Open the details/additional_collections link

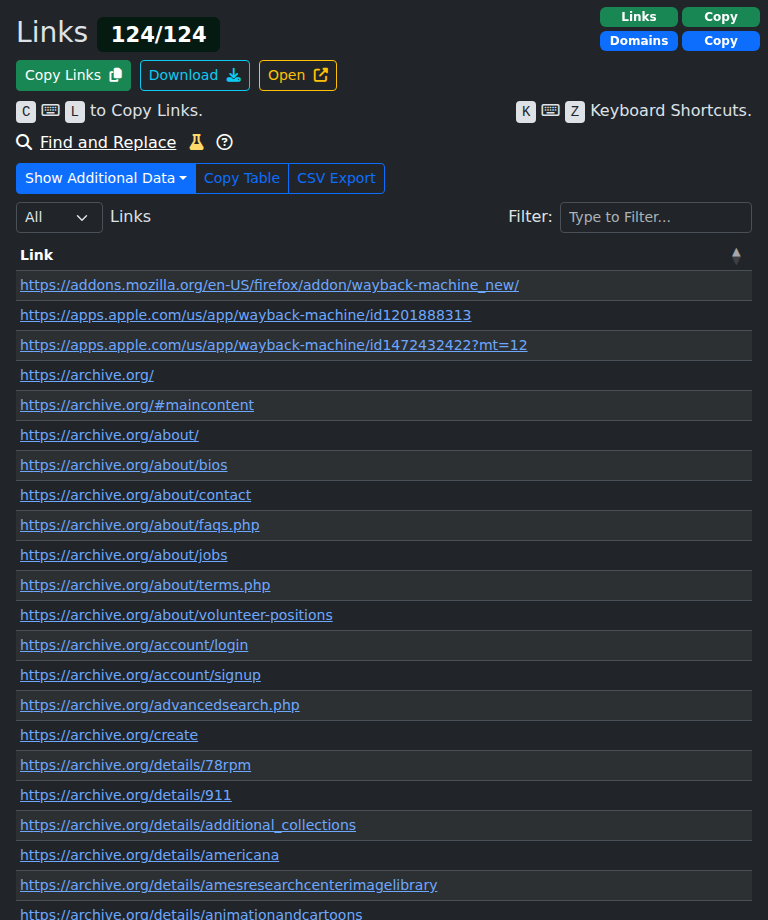tap(188, 825)
